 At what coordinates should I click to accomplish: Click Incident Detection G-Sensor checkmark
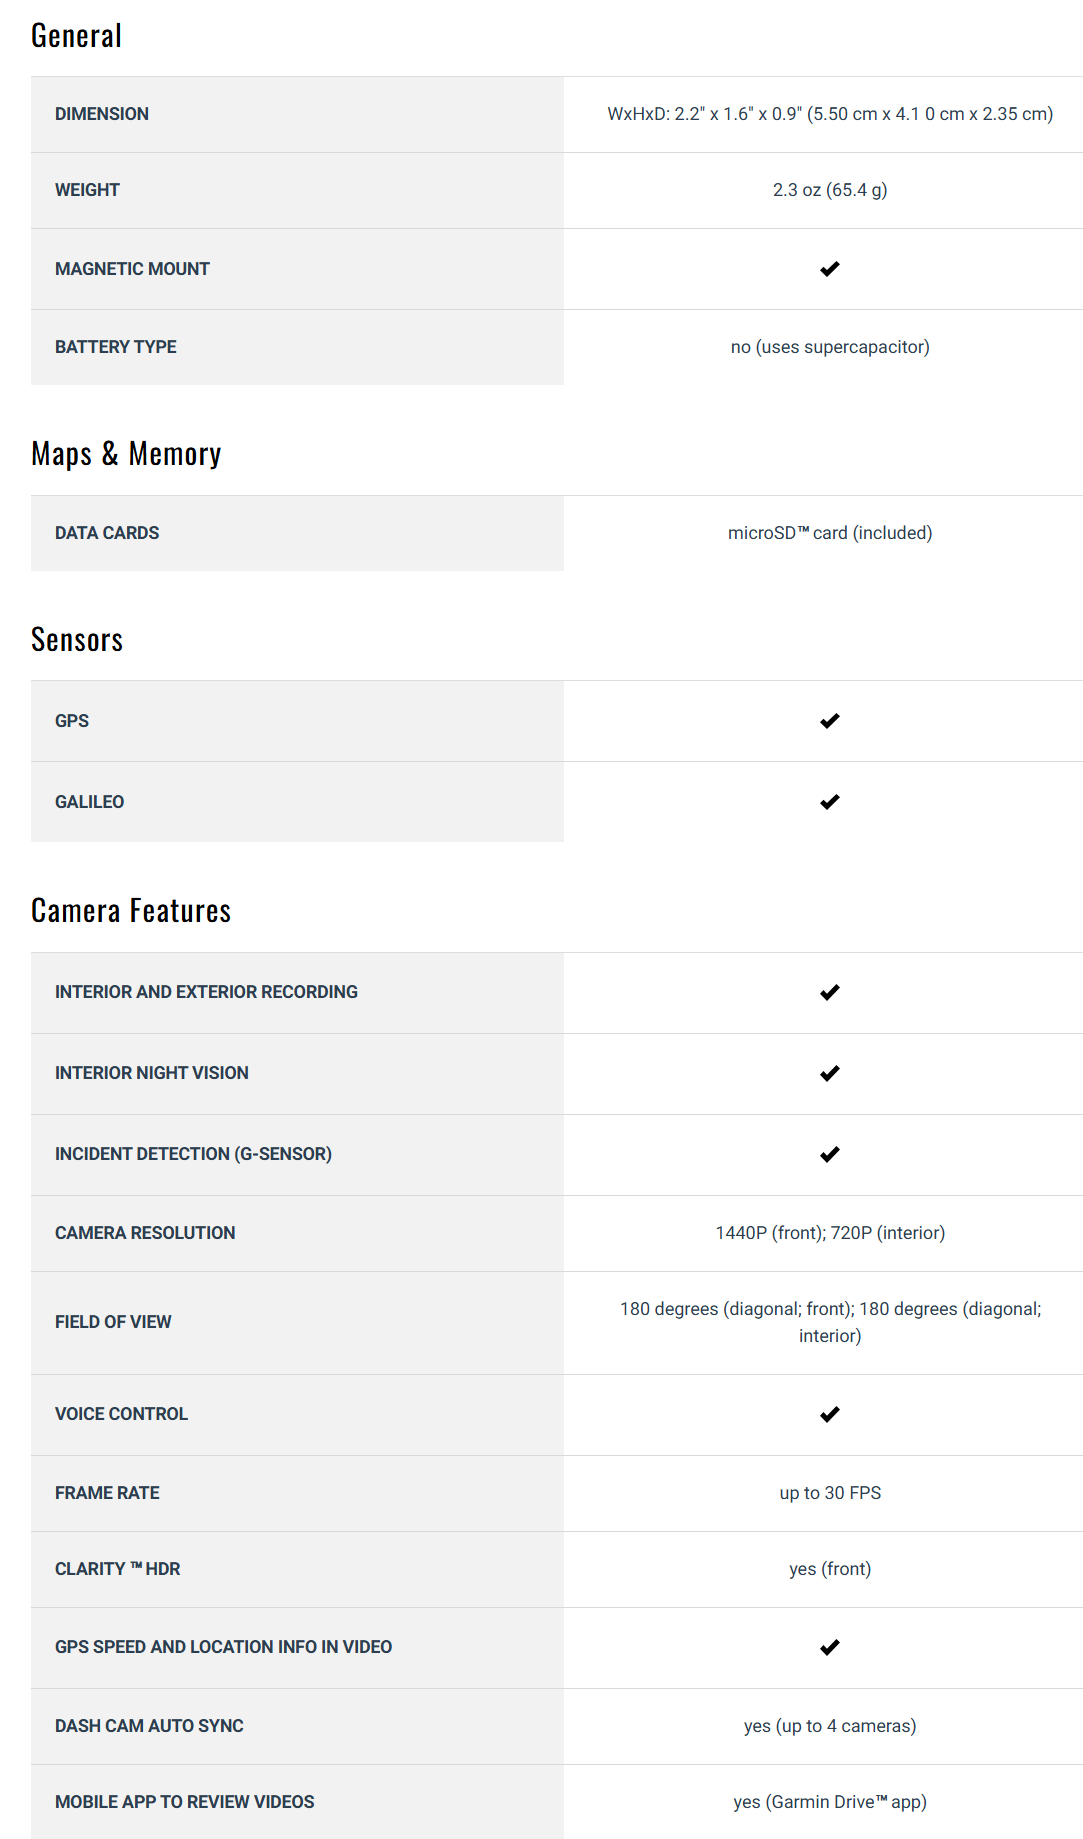829,1155
